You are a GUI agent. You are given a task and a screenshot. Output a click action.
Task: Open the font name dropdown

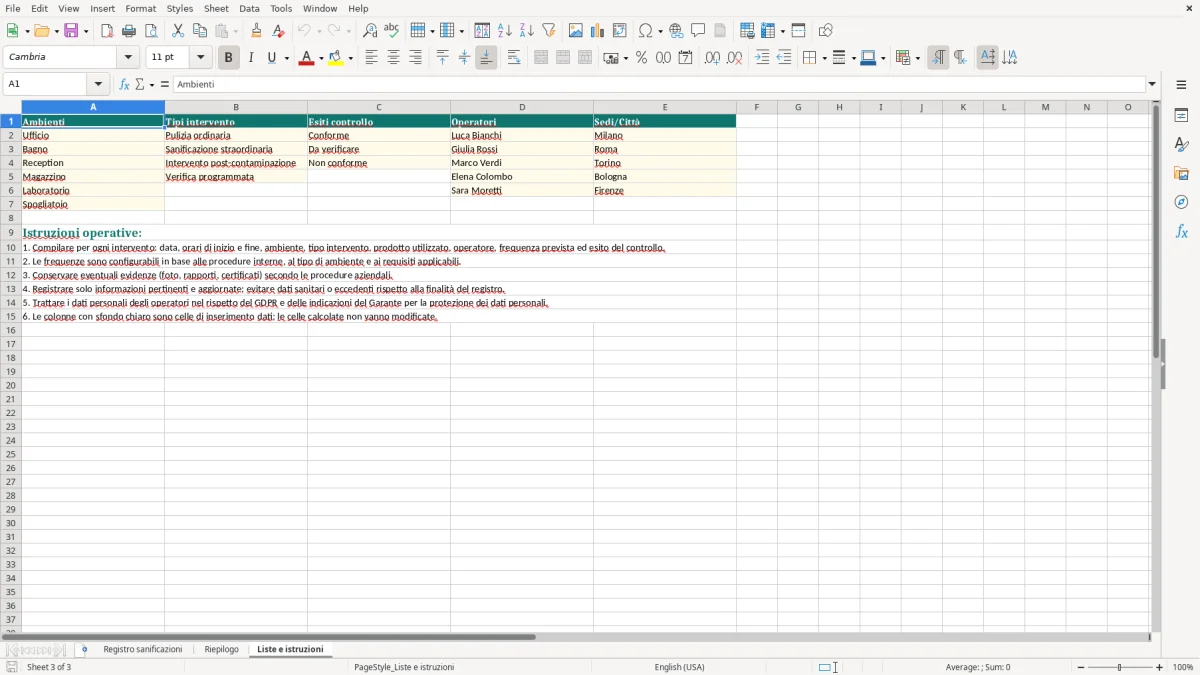(x=128, y=58)
